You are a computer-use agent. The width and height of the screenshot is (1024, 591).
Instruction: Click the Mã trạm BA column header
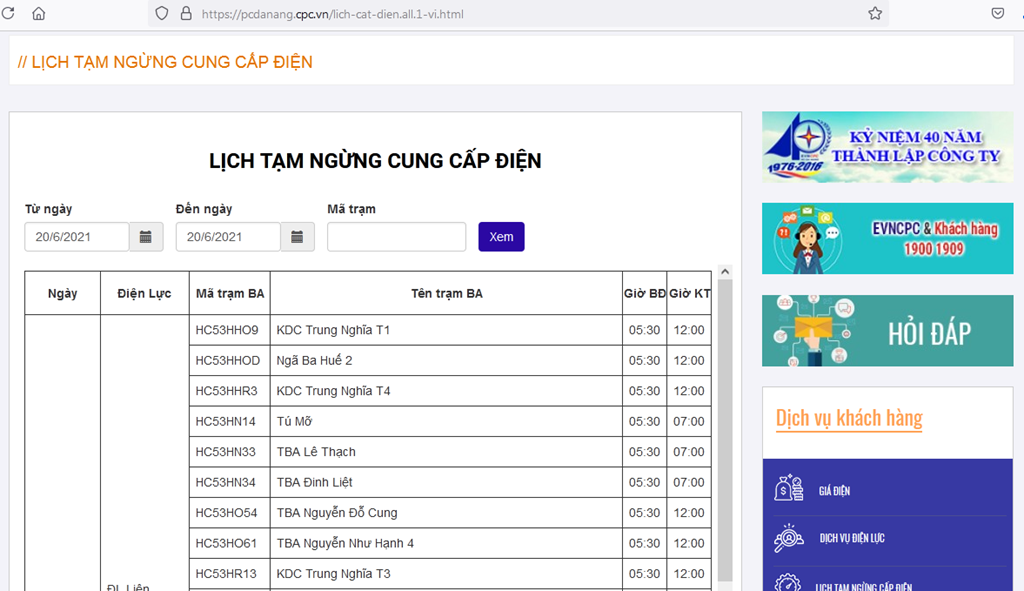[230, 293]
